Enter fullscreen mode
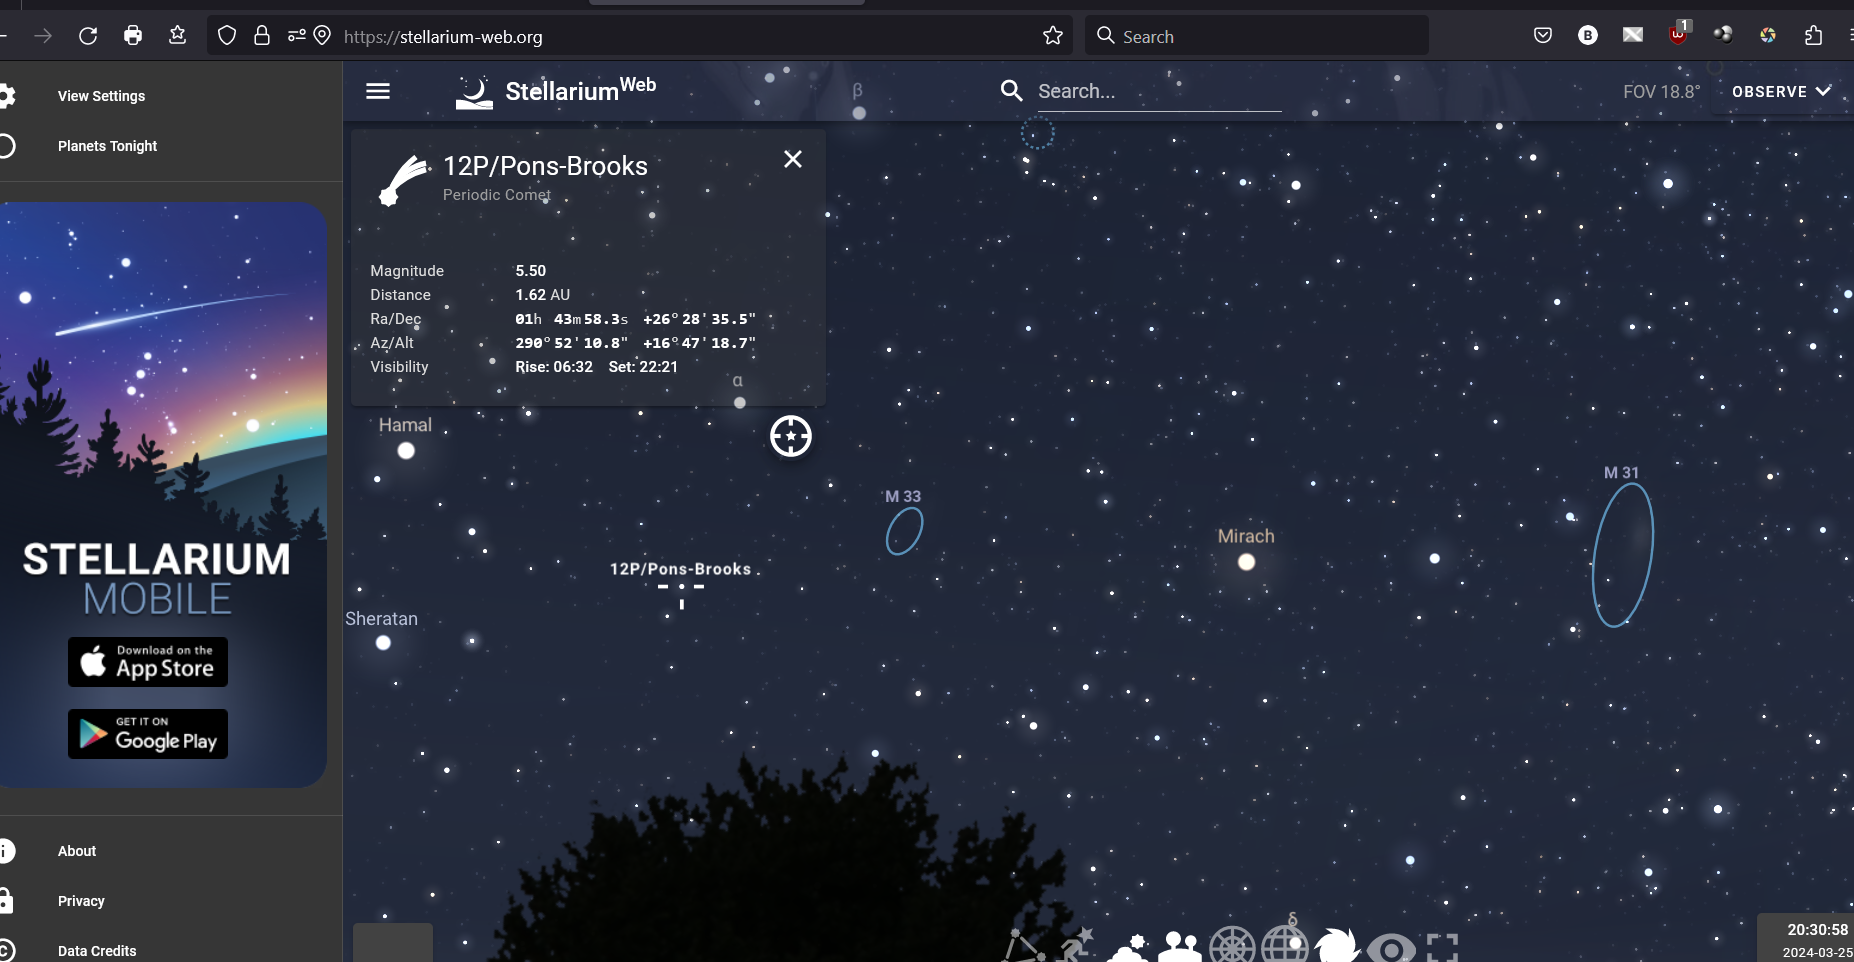The image size is (1854, 962). pyautogui.click(x=1442, y=947)
